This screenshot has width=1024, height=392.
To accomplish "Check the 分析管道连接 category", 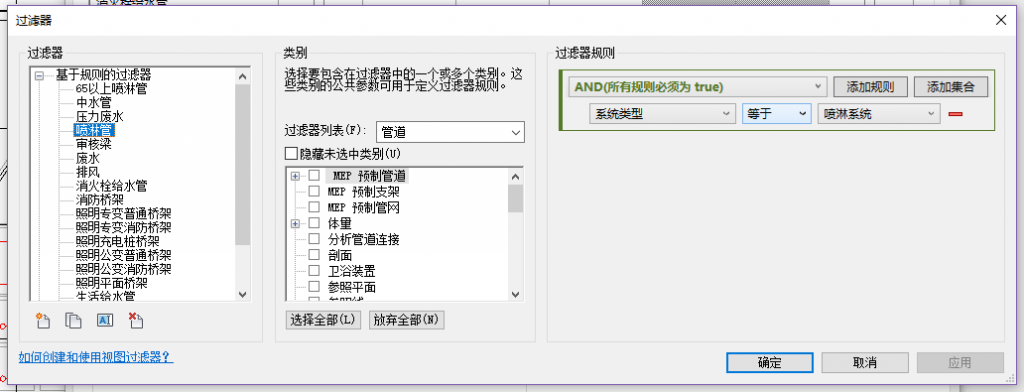I will [314, 239].
